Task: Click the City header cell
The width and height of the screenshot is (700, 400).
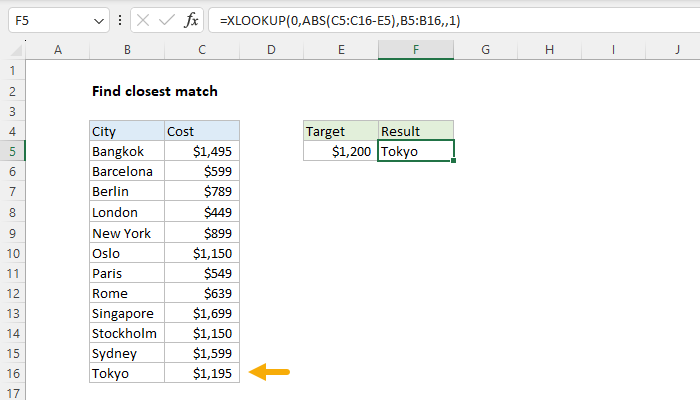Action: 127,131
